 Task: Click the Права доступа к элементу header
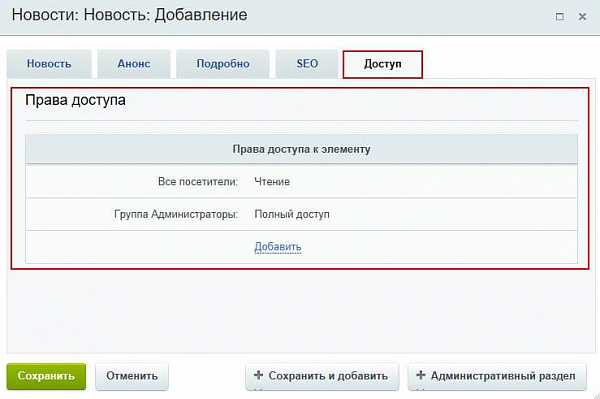point(302,149)
